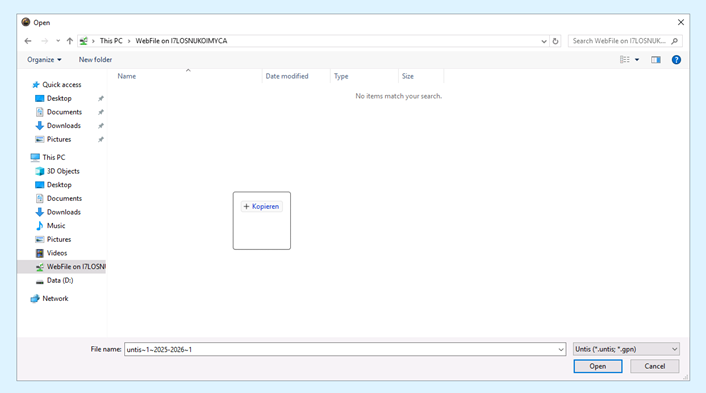The image size is (706, 393).
Task: Open the Data (D:) drive
Action: pos(60,280)
